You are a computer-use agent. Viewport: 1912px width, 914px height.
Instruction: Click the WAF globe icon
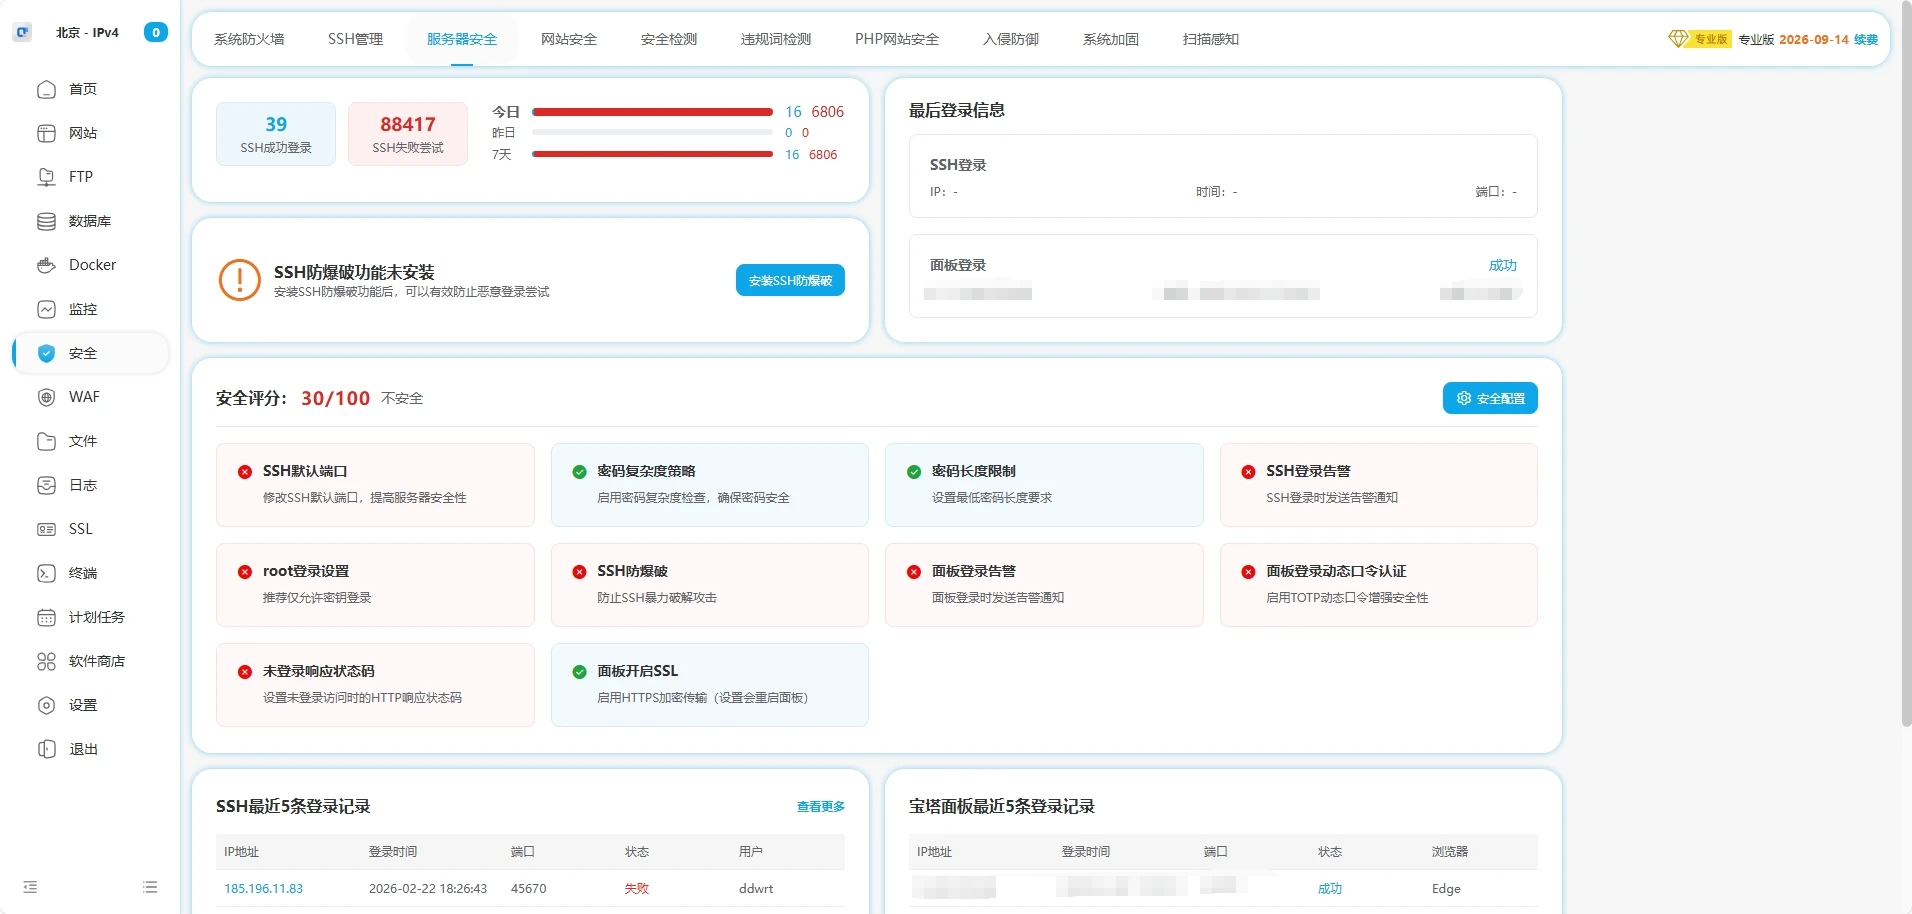(46, 397)
